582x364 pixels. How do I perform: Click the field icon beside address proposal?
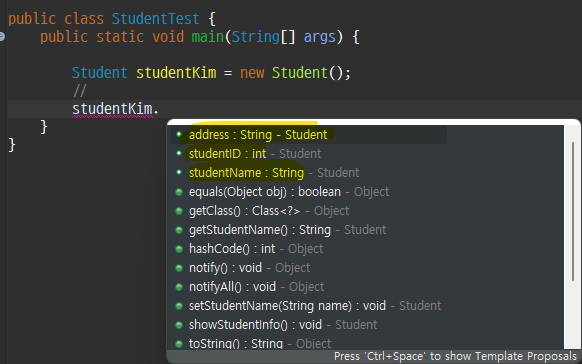(x=179, y=134)
